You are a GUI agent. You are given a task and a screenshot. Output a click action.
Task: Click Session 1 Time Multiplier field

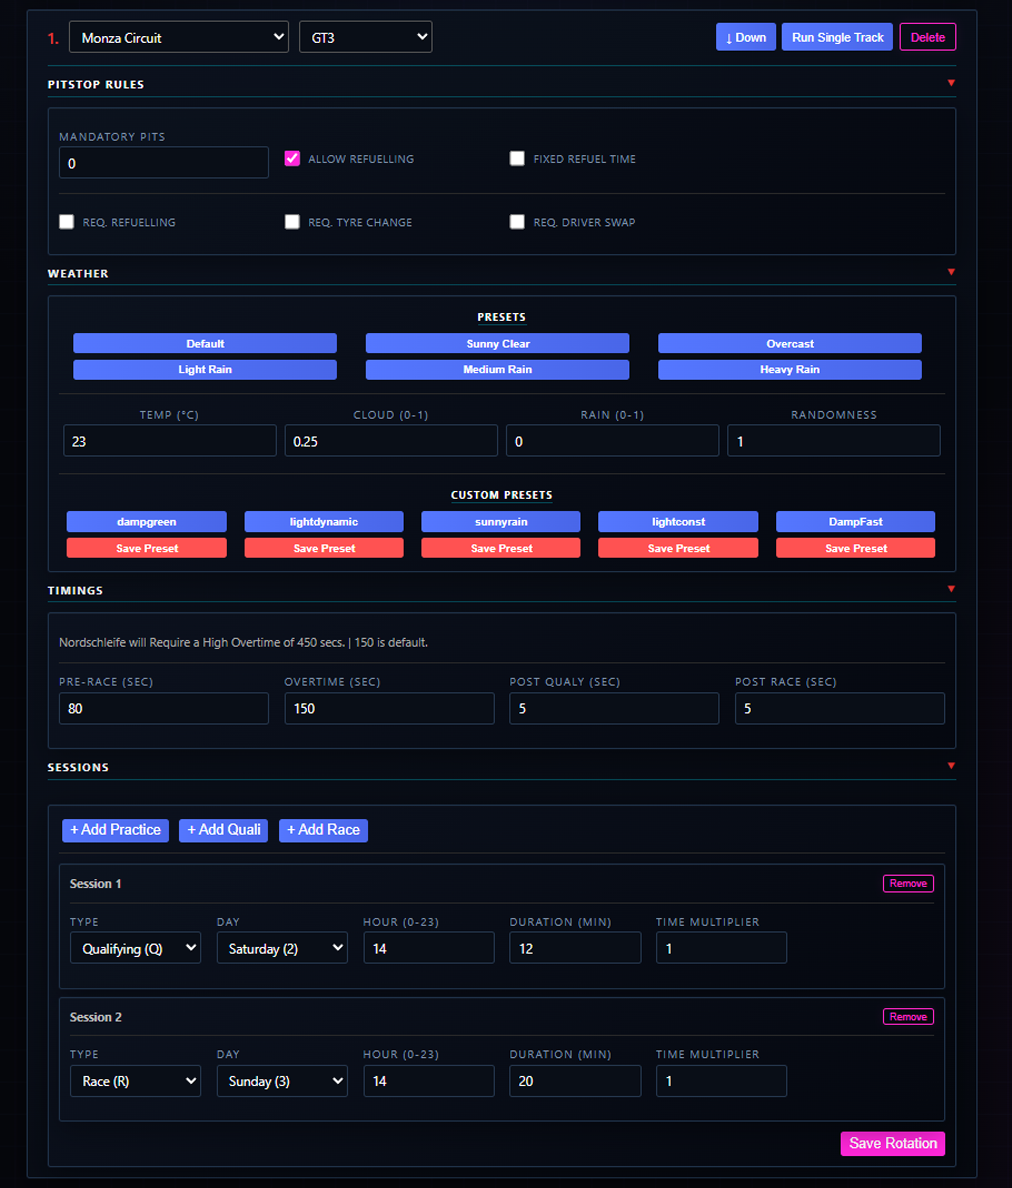[x=721, y=948]
